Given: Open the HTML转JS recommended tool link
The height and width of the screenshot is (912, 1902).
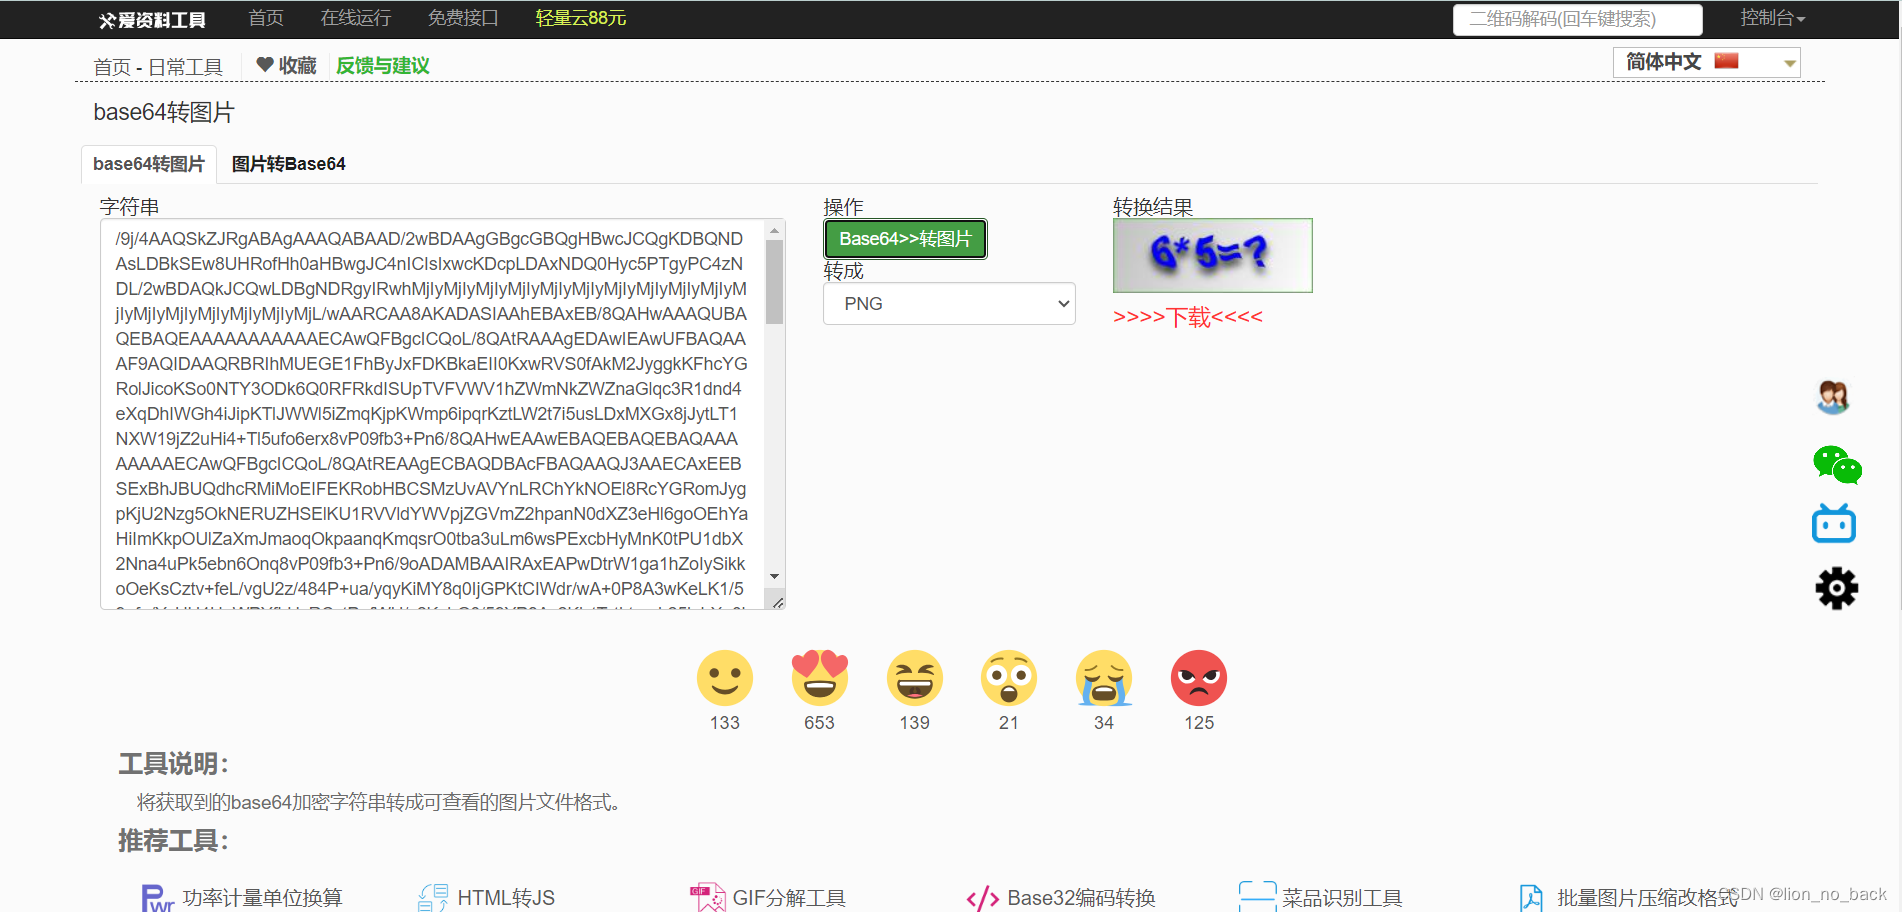Looking at the screenshot, I should tap(506, 898).
